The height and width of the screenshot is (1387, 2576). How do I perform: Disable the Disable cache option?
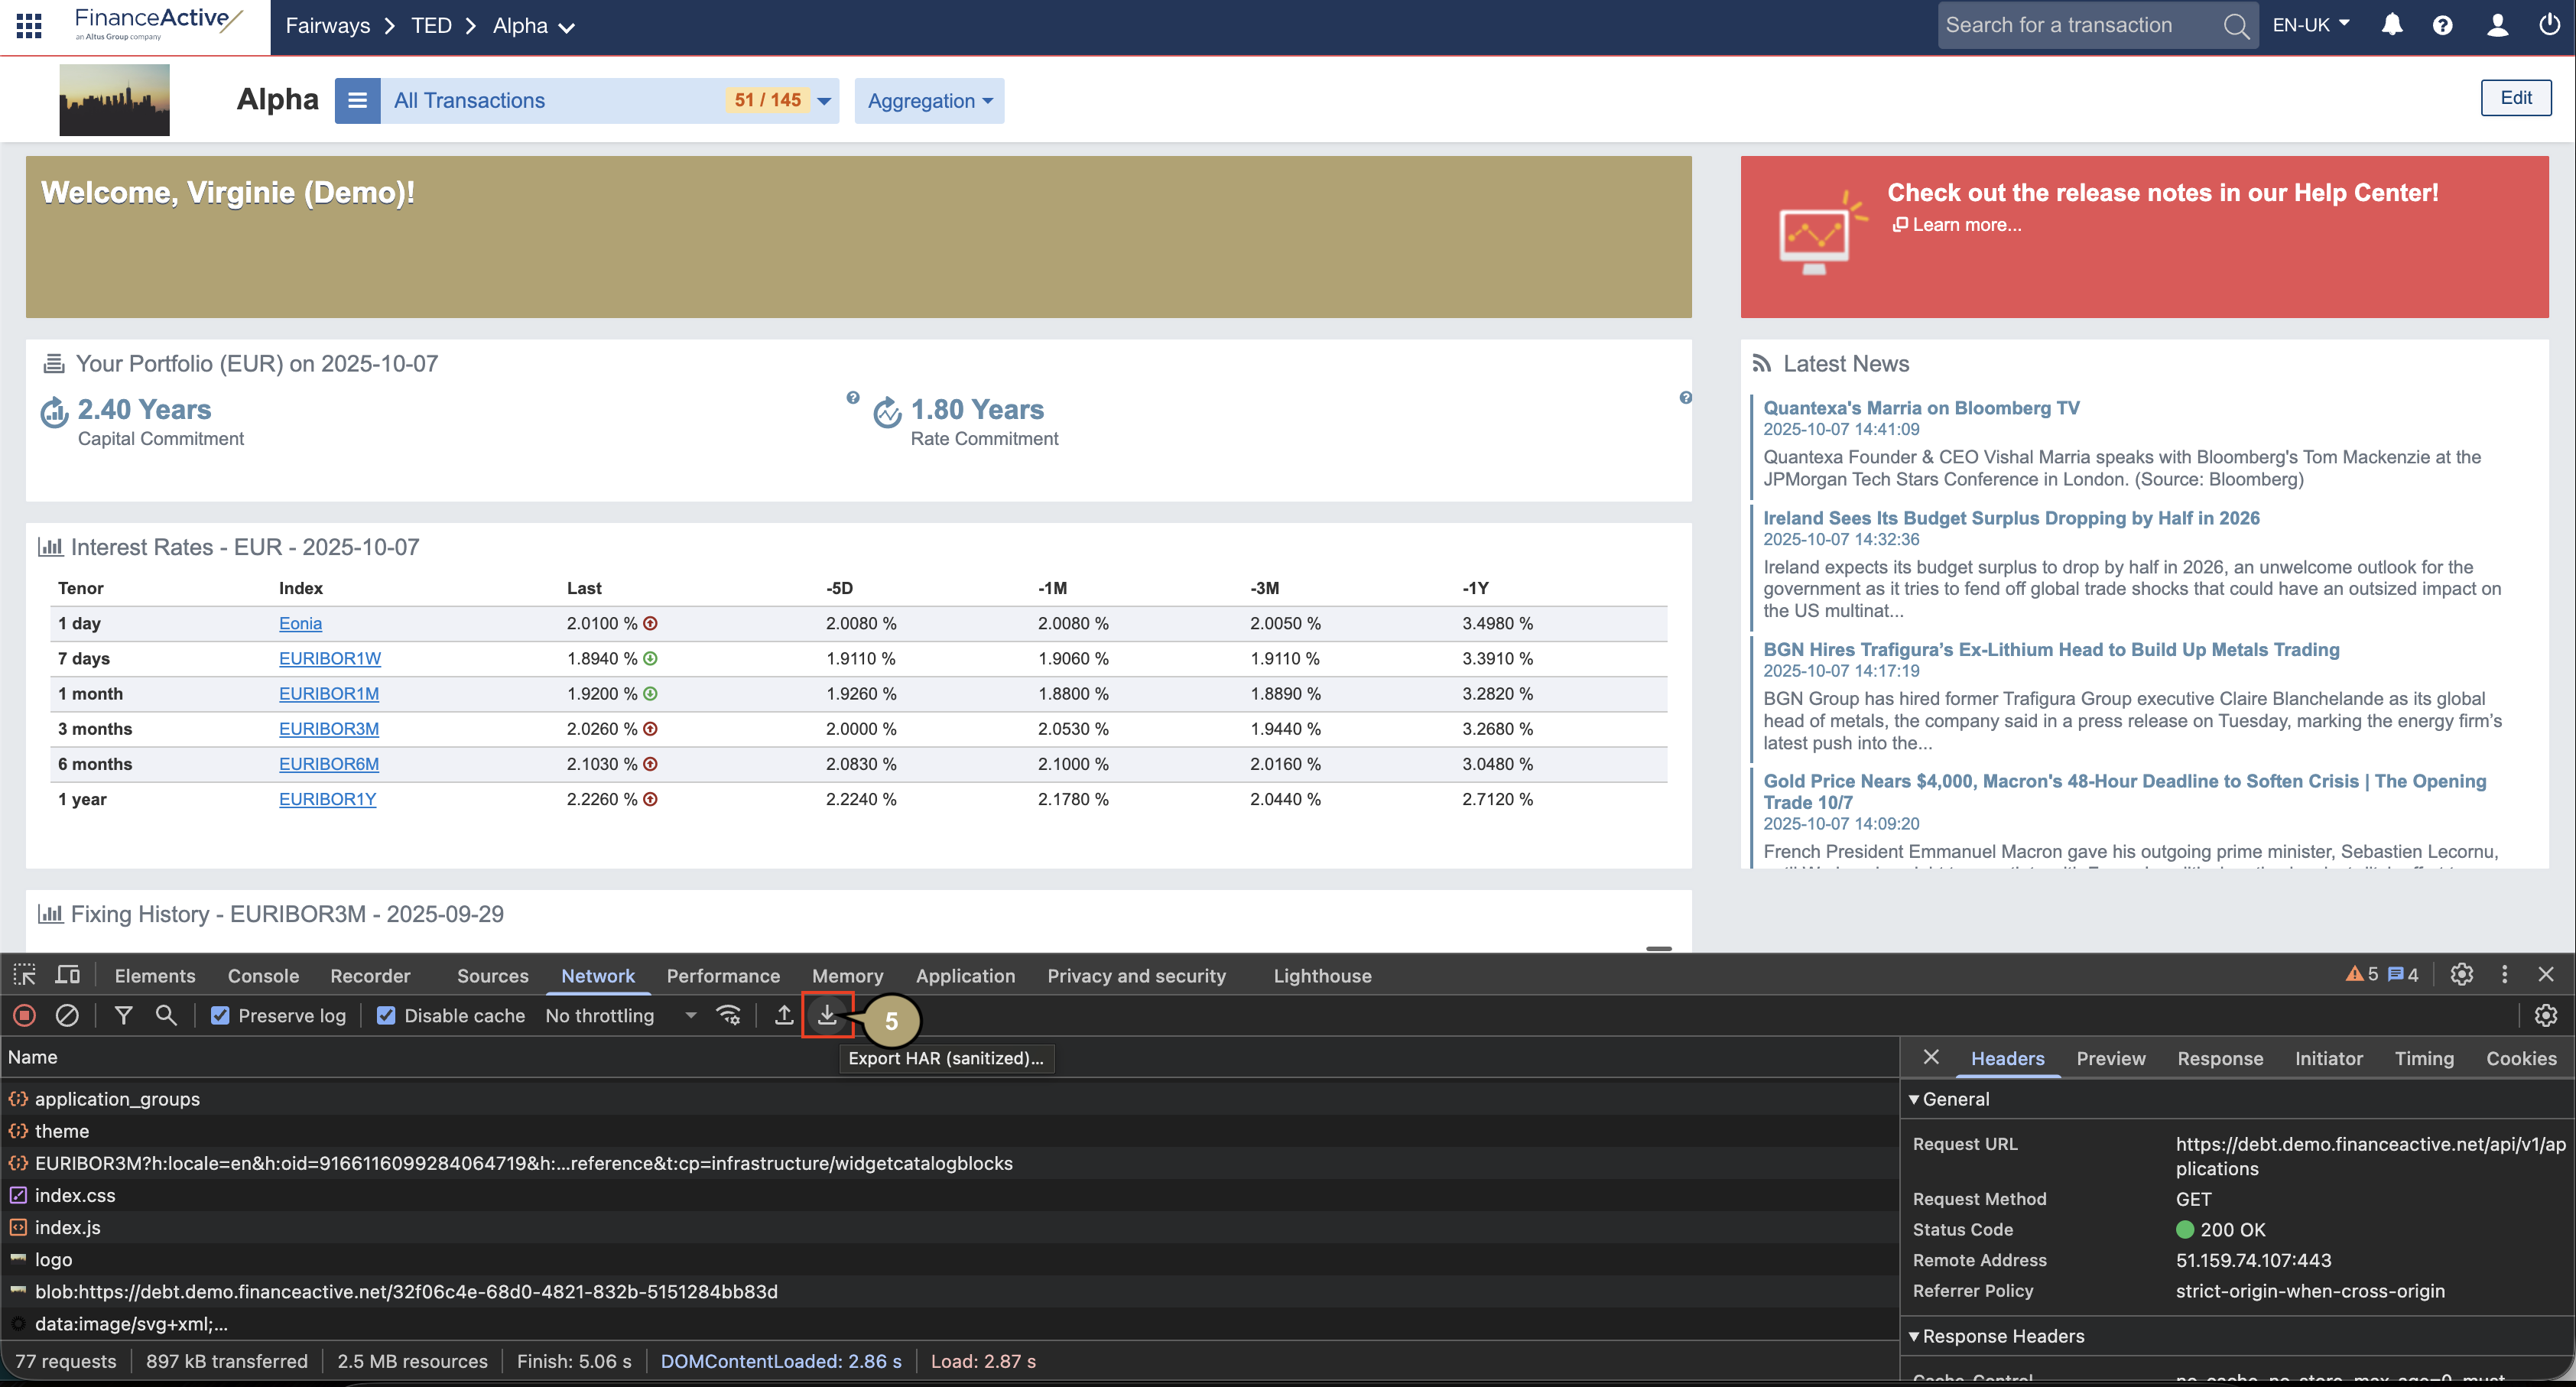pos(386,1015)
